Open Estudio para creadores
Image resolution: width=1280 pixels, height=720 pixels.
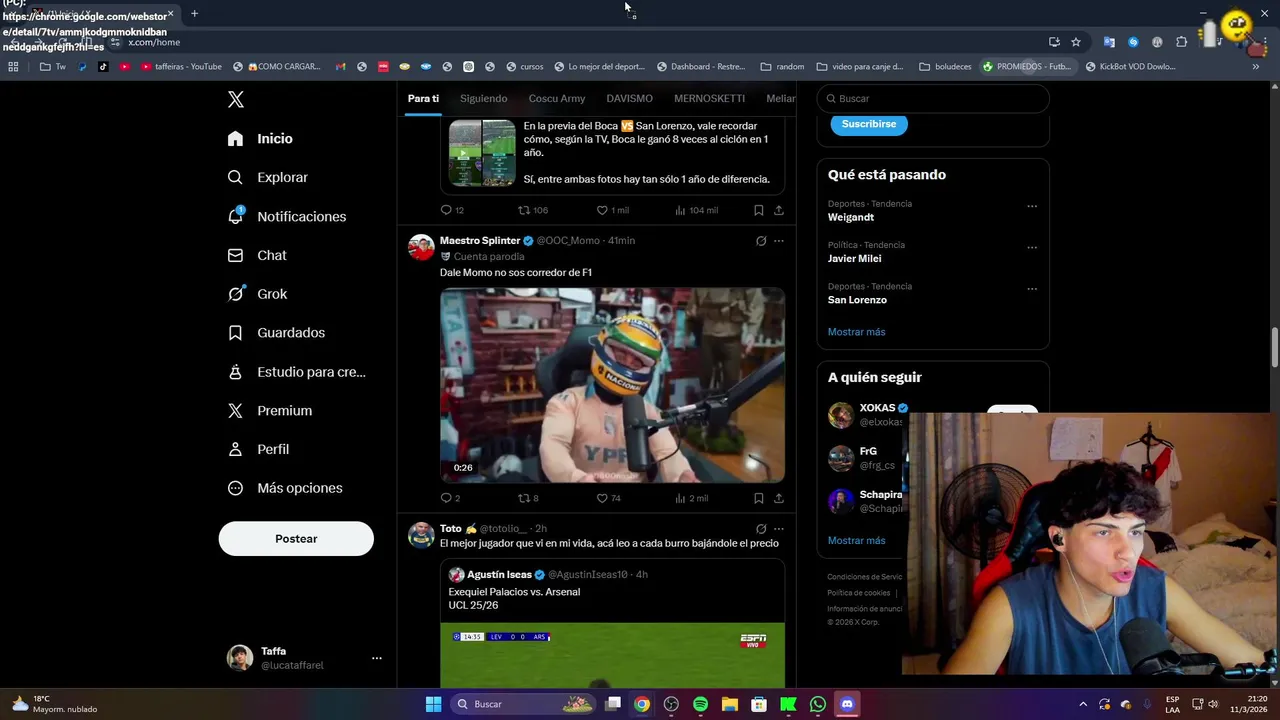click(x=296, y=372)
